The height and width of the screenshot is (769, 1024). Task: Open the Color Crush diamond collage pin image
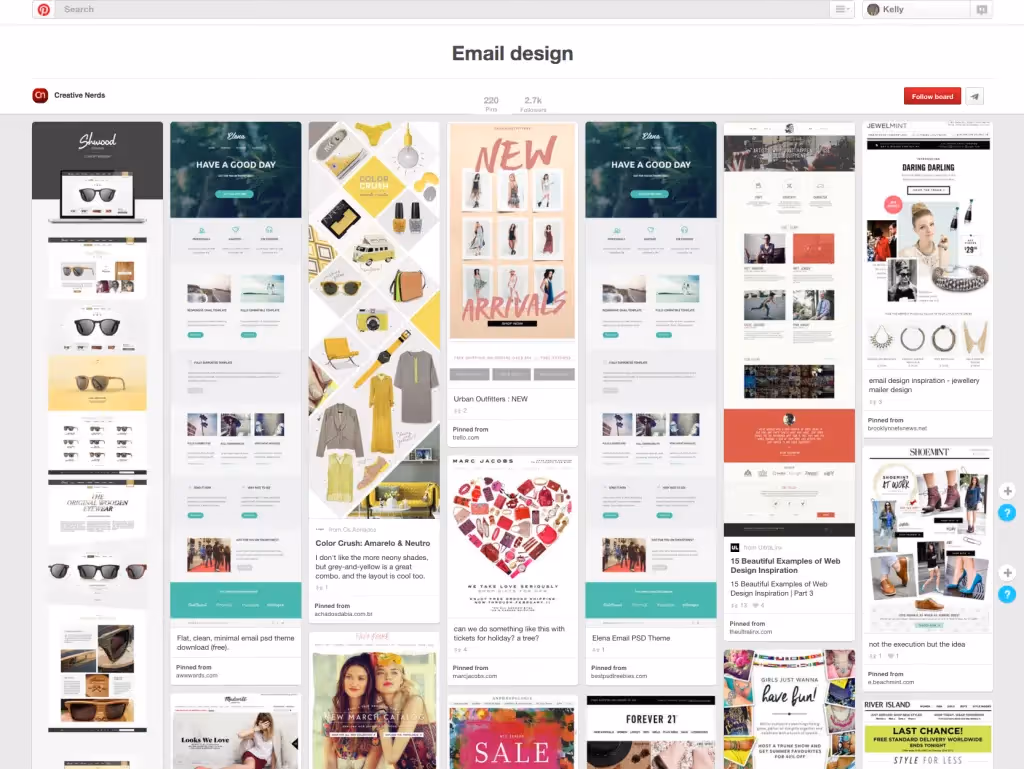tap(374, 320)
